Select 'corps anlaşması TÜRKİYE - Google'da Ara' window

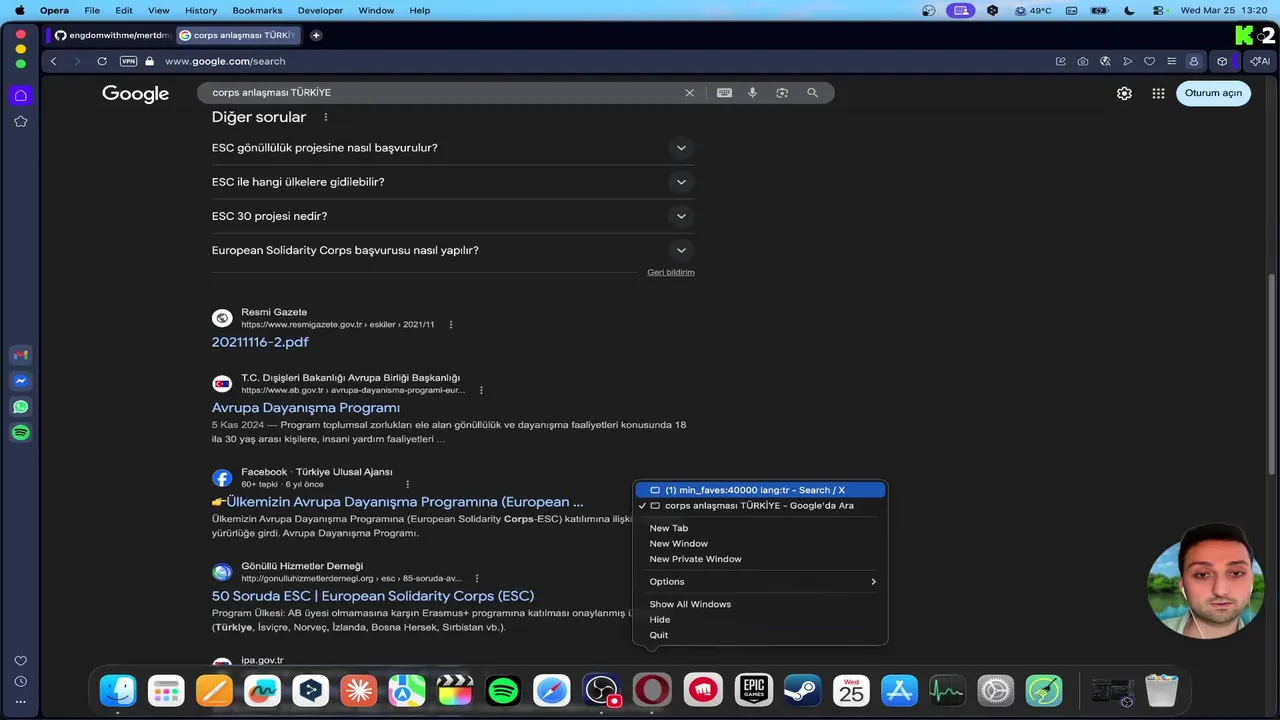[760, 506]
